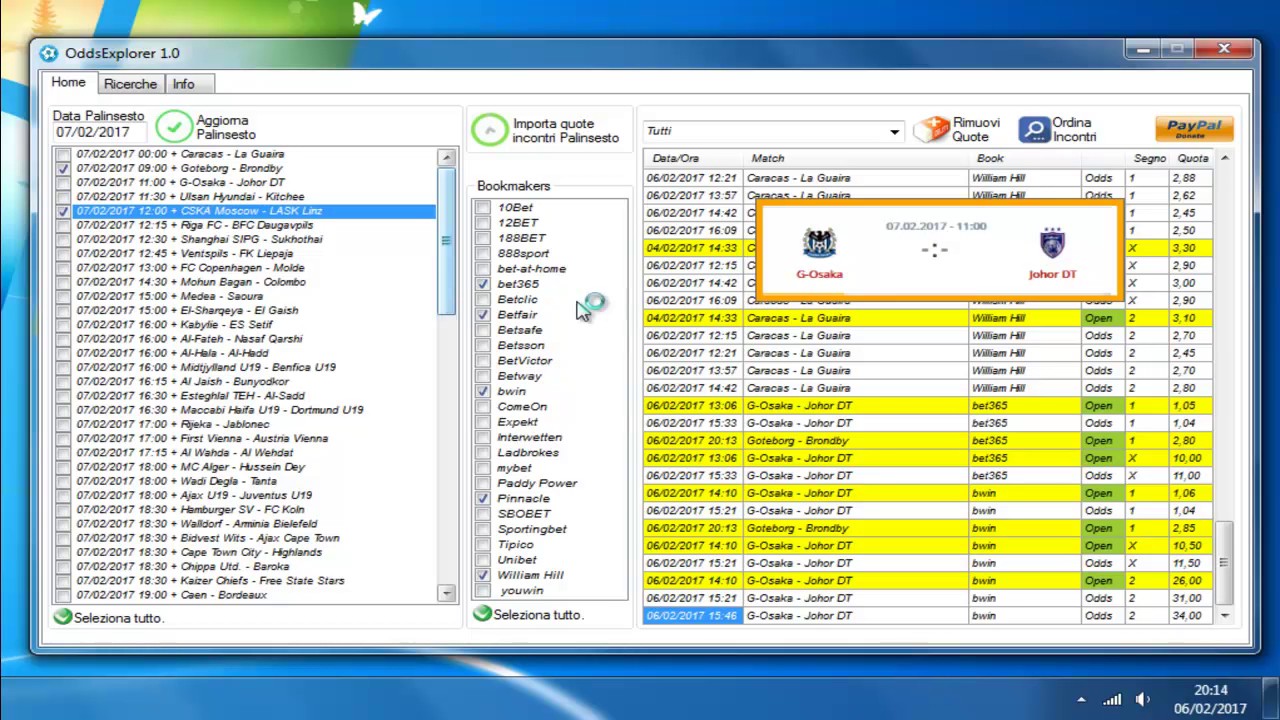The image size is (1280, 720).
Task: Click match list scroll down arrow
Action: (x=446, y=594)
